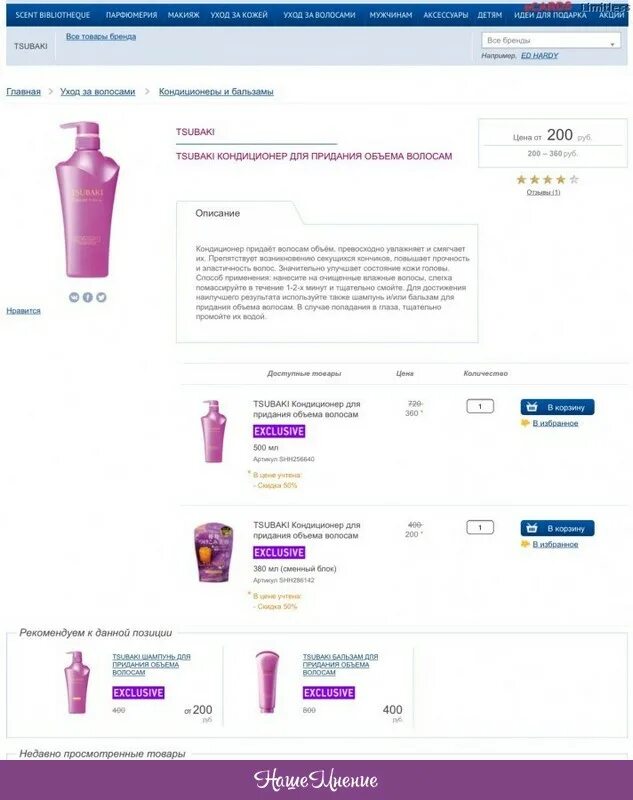Open recommended TSUBAKI шампунь thumbnail
Viewport: 633px width, 800px height.
click(77, 682)
